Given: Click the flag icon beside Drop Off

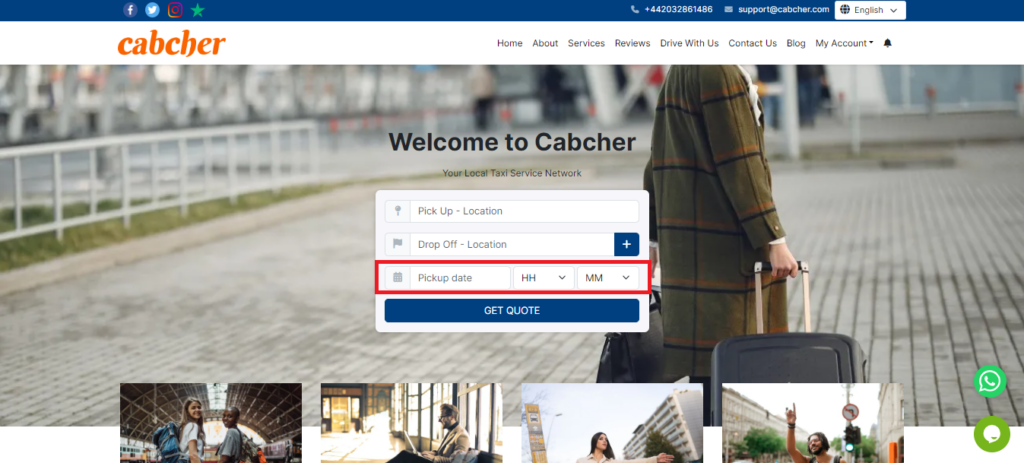Looking at the screenshot, I should (x=398, y=244).
